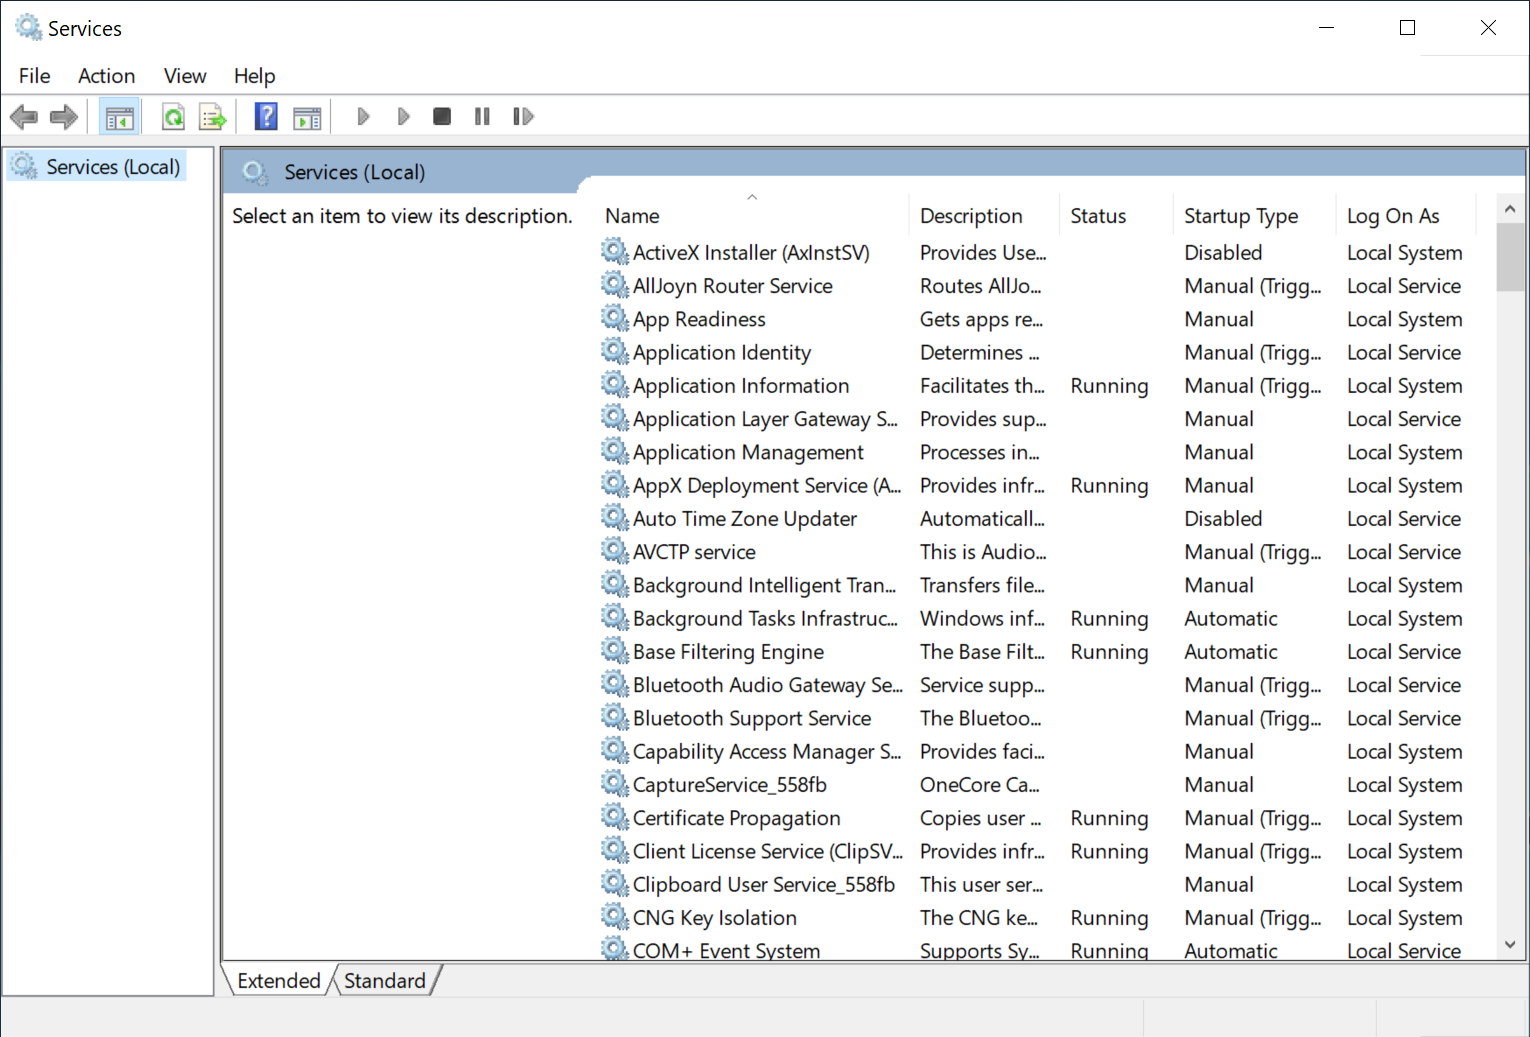Toggle the Show/Hide Action Pane icon
This screenshot has height=1037, width=1530.
tap(307, 117)
